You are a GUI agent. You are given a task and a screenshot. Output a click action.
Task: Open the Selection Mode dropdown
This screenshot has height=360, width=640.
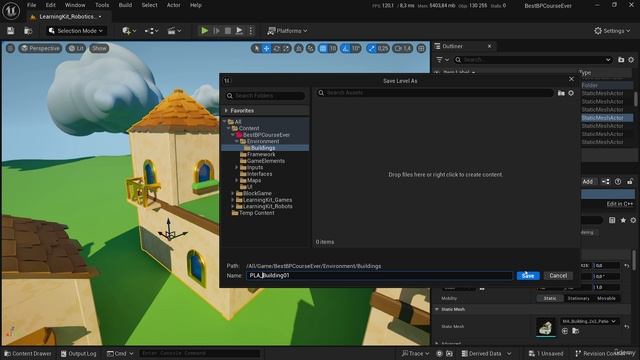pos(76,31)
